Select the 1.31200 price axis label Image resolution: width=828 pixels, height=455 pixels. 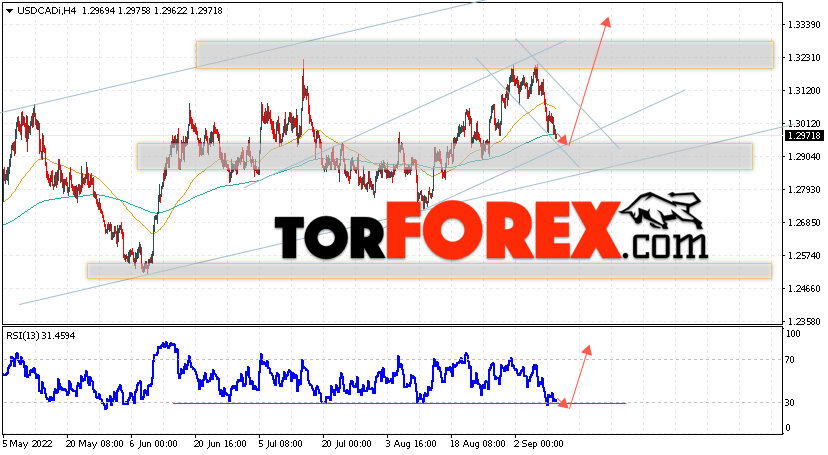click(804, 91)
